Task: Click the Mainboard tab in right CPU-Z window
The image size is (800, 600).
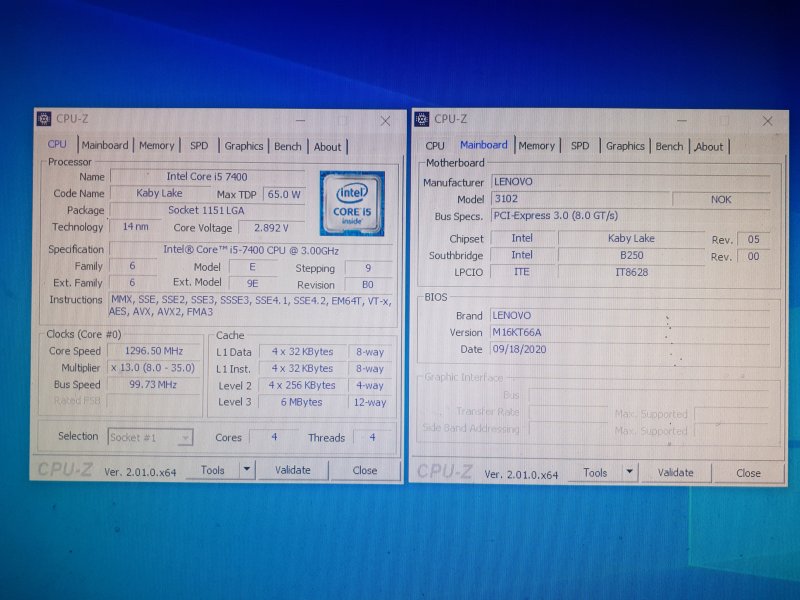Action: (484, 145)
